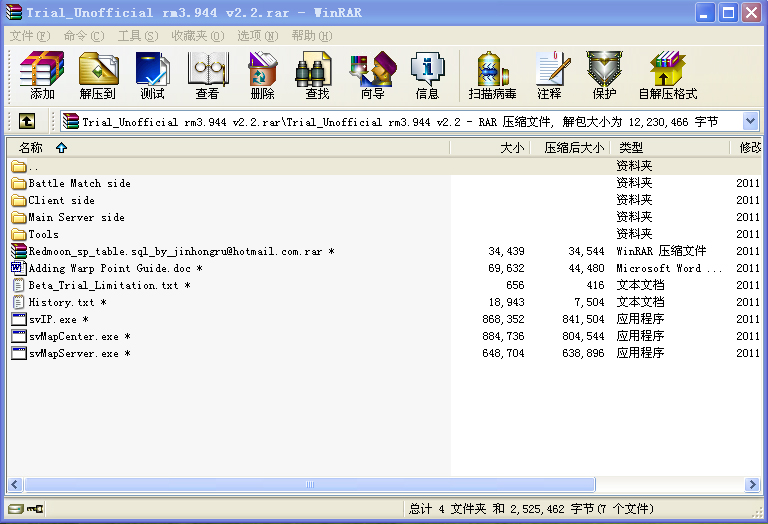Click the 删除 (Delete) recycle icon
Image resolution: width=768 pixels, height=524 pixels.
263,75
